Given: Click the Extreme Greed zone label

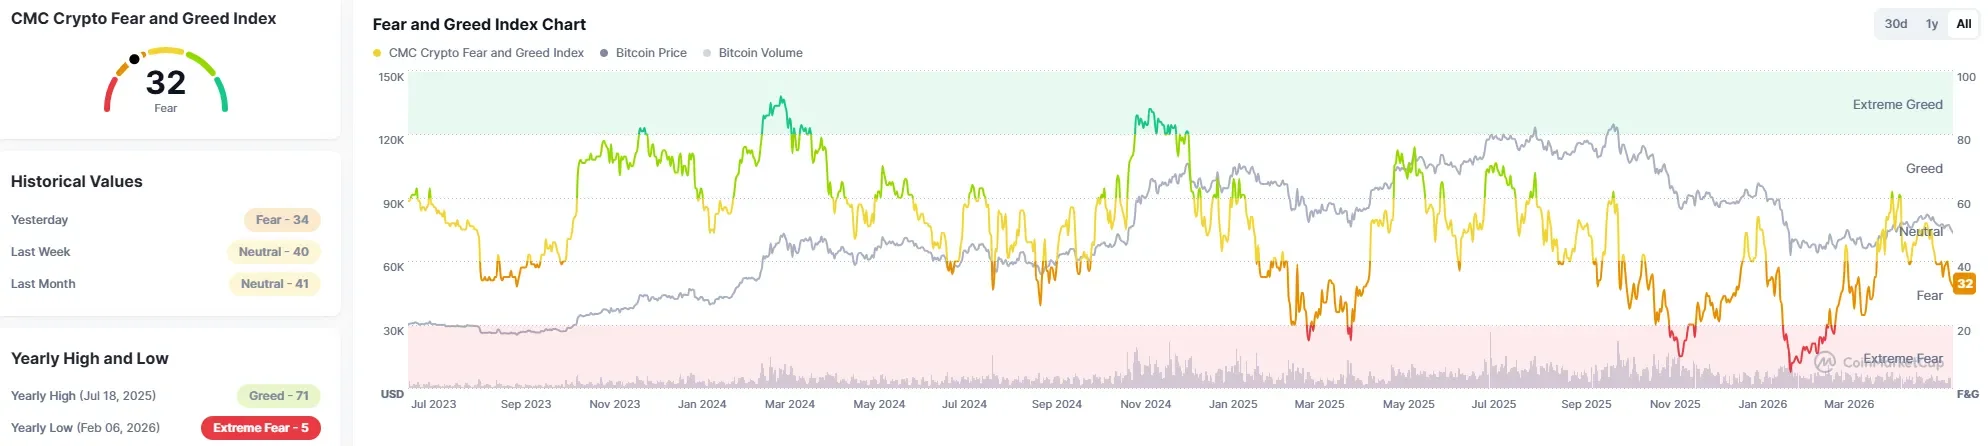Looking at the screenshot, I should coord(1897,104).
